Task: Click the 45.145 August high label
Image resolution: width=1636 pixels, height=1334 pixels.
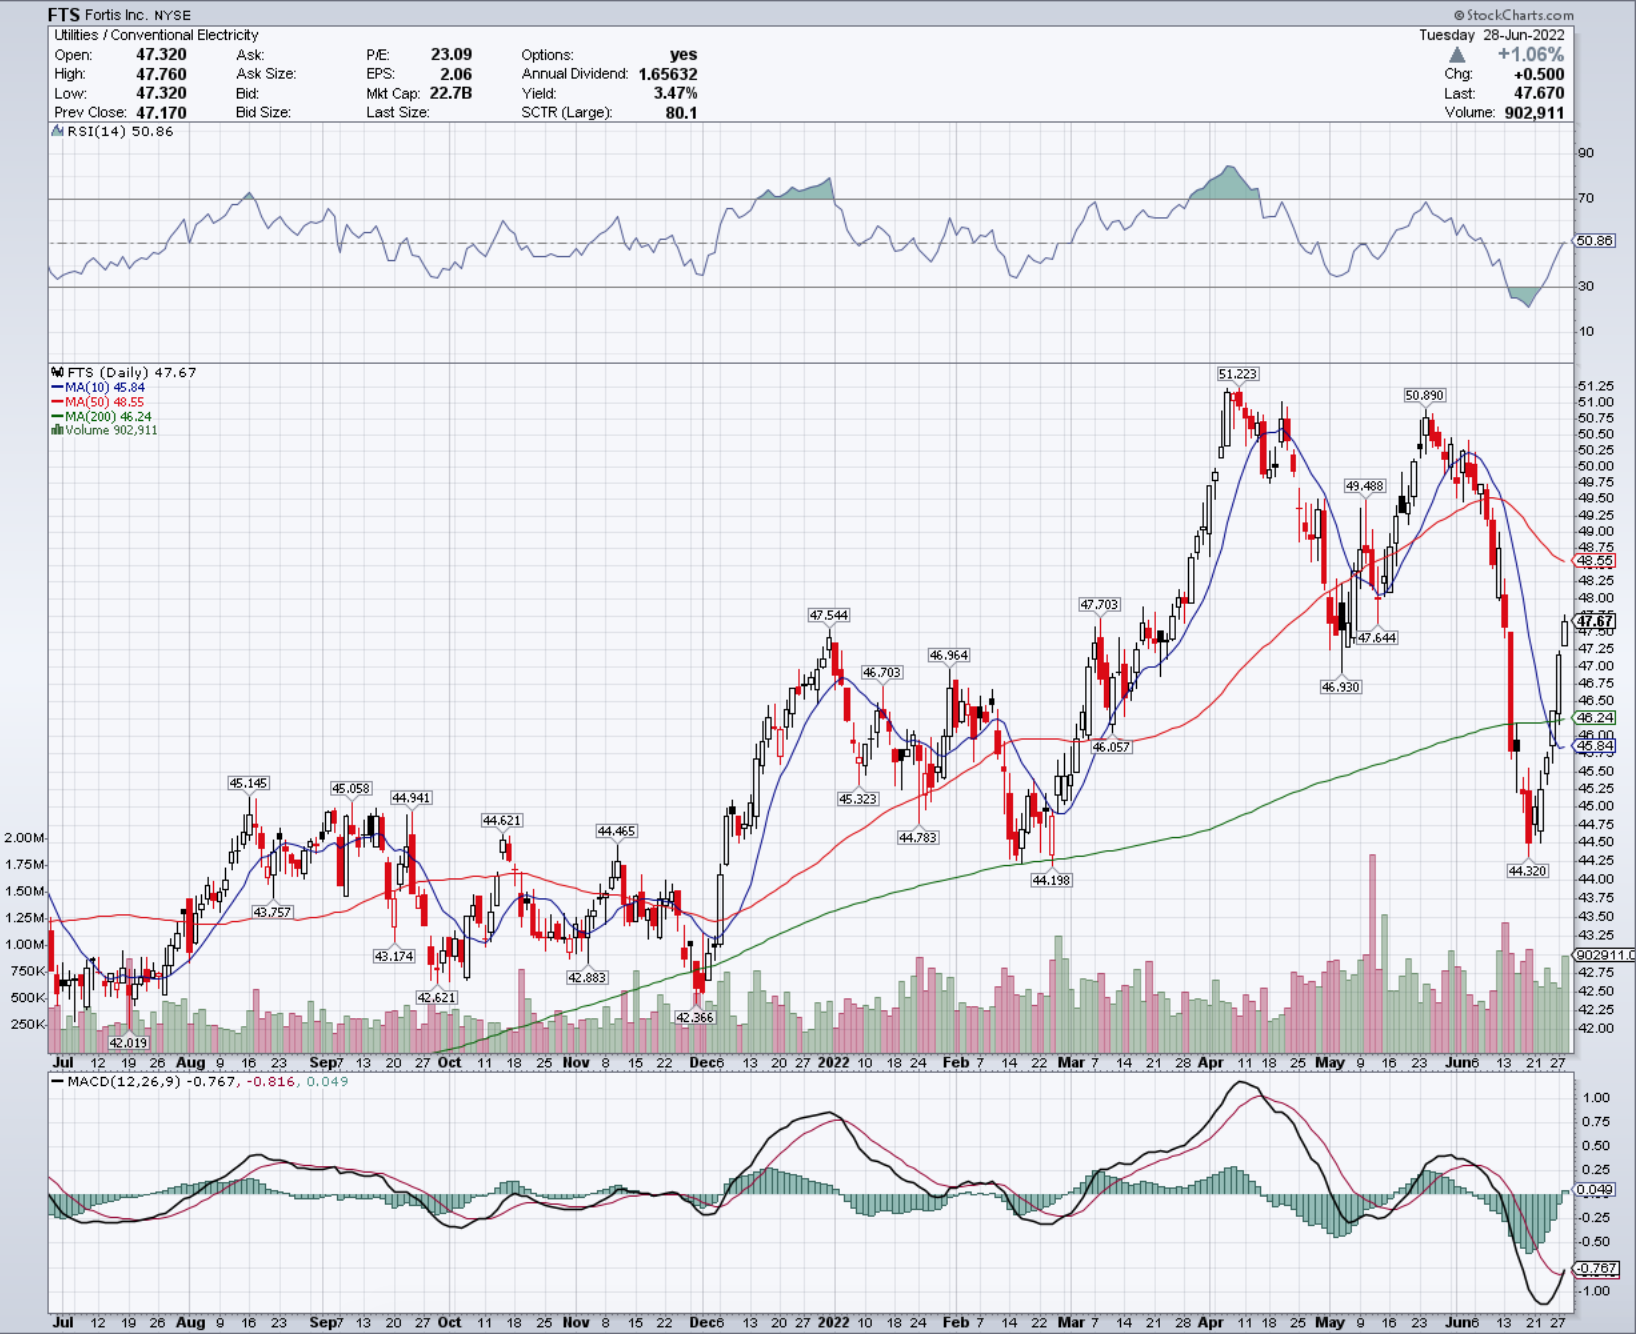Action: point(248,783)
